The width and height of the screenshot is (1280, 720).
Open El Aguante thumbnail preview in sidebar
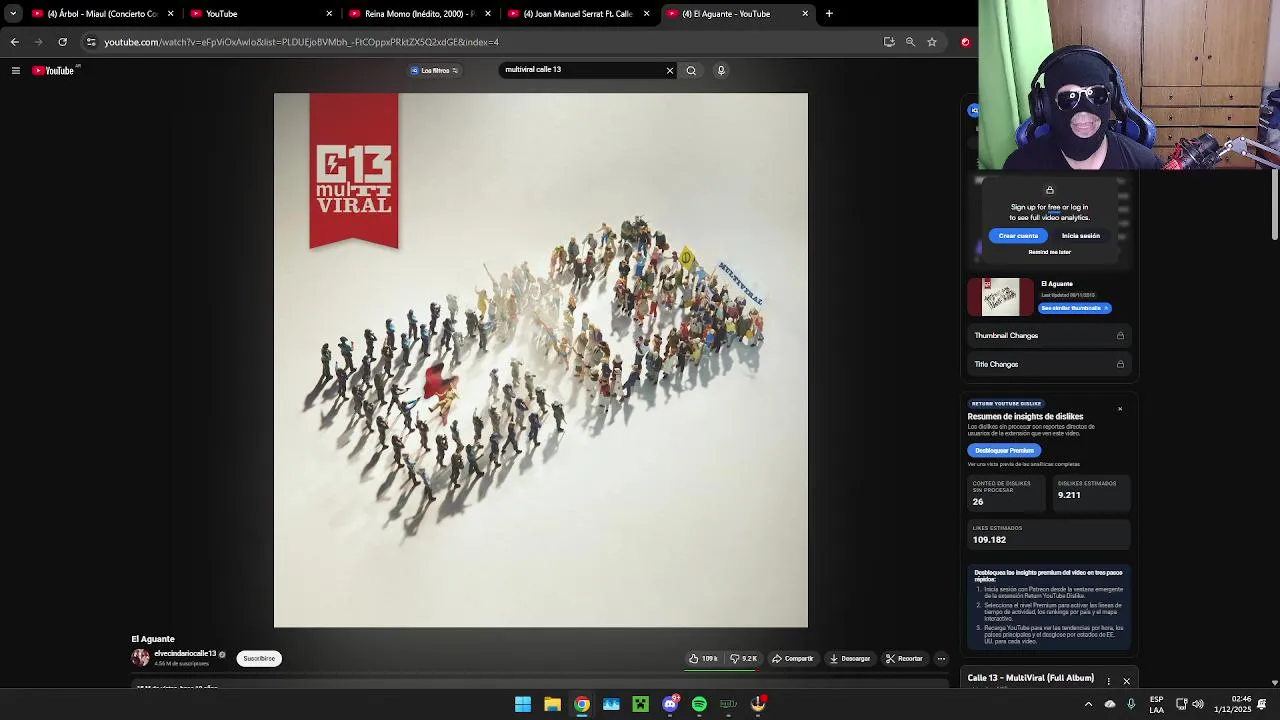(x=1000, y=297)
